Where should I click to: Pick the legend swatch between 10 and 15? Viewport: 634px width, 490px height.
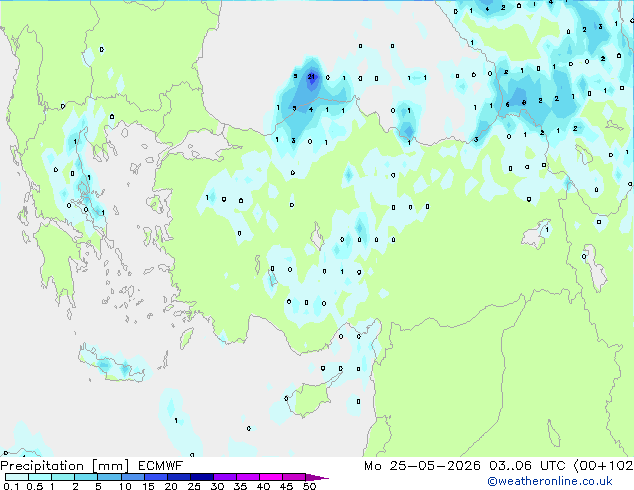pos(132,477)
